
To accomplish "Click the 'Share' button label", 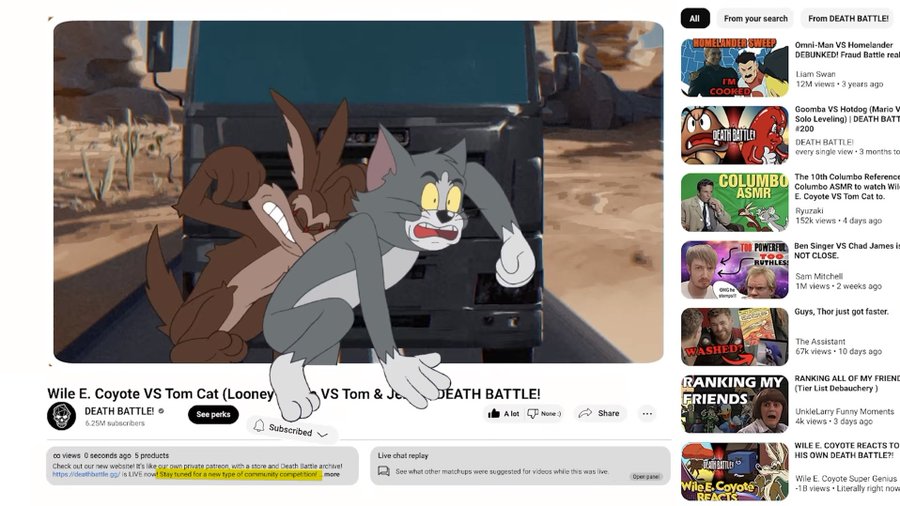I will click(x=608, y=413).
